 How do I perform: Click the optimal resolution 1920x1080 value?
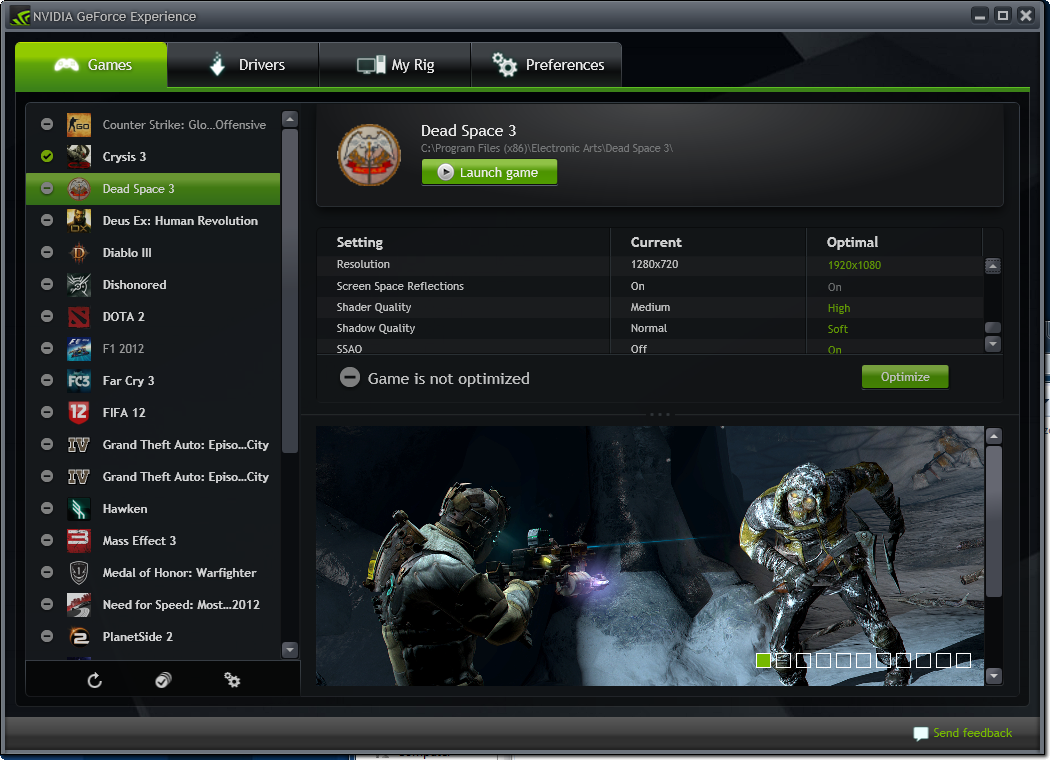tap(854, 265)
